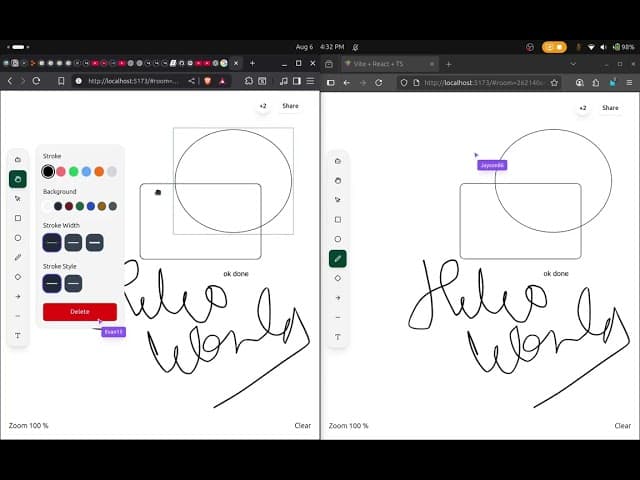This screenshot has width=640, height=480.
Task: Select the first stroke style option
Action: tap(52, 284)
